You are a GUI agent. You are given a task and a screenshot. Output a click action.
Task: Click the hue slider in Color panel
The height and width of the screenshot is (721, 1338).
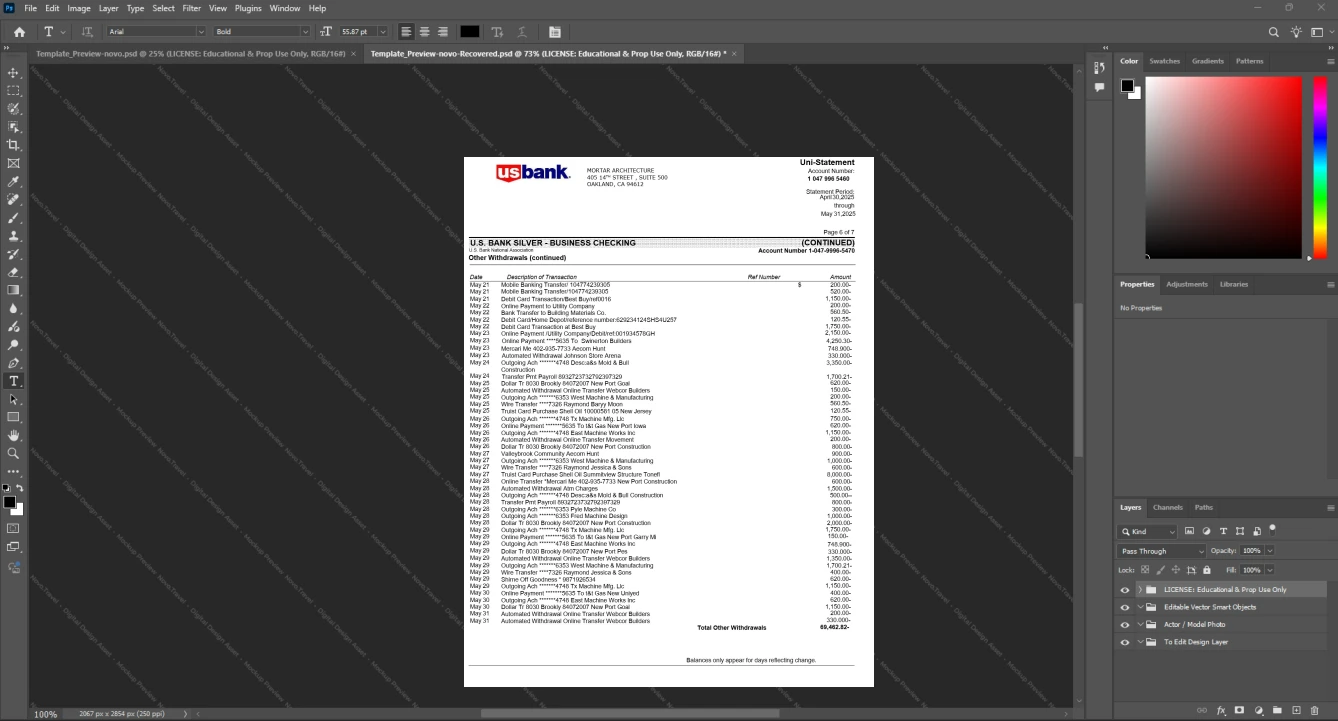coord(1320,167)
